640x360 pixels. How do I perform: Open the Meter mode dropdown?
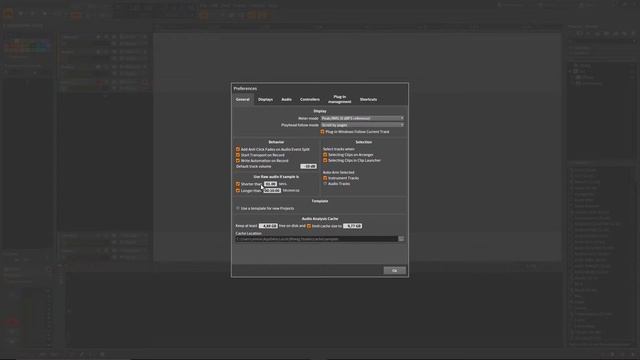pyautogui.click(x=362, y=118)
